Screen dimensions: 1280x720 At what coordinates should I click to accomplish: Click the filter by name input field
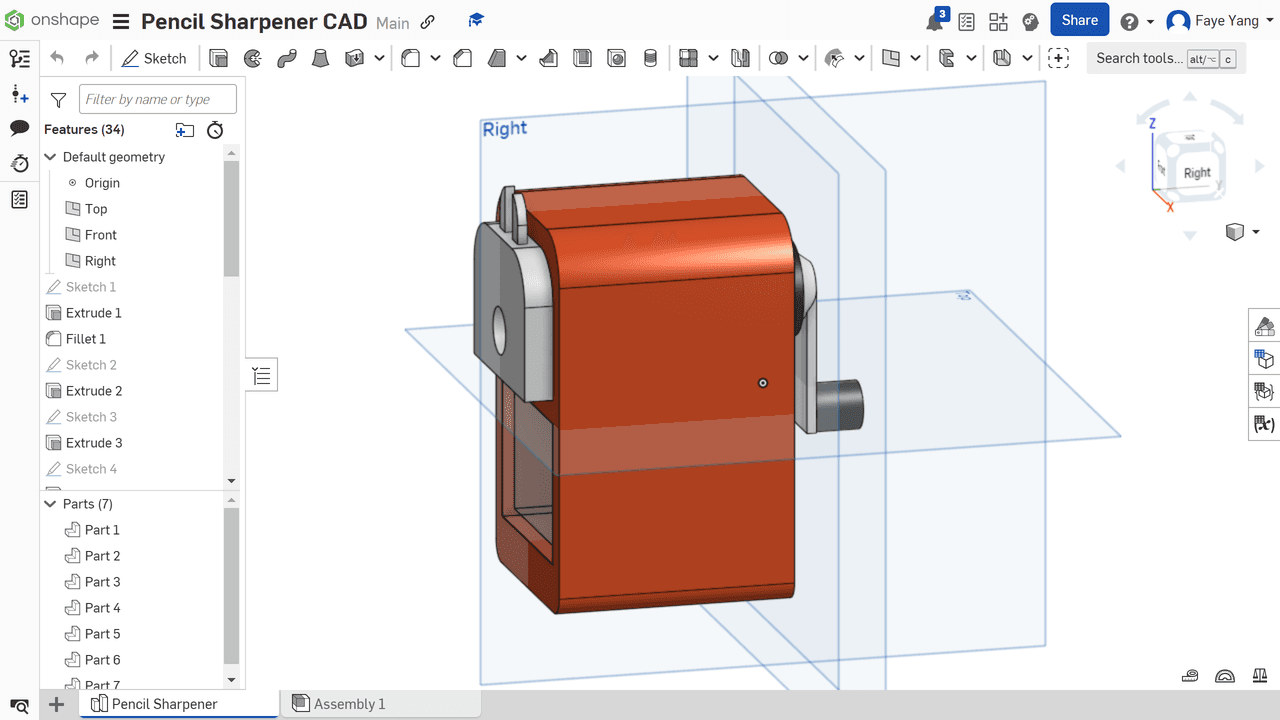click(x=158, y=99)
